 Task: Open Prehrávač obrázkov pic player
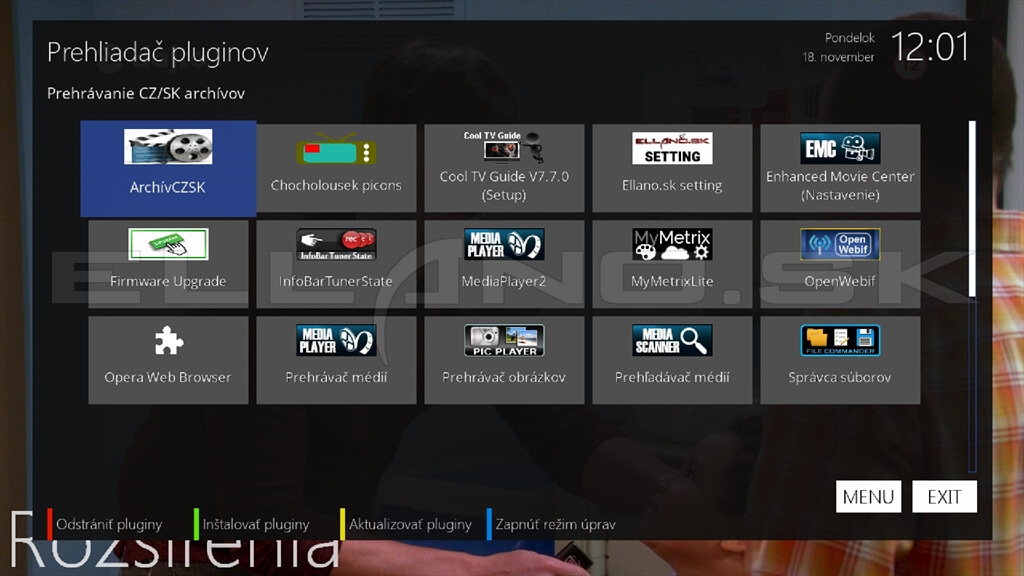pyautogui.click(x=504, y=360)
